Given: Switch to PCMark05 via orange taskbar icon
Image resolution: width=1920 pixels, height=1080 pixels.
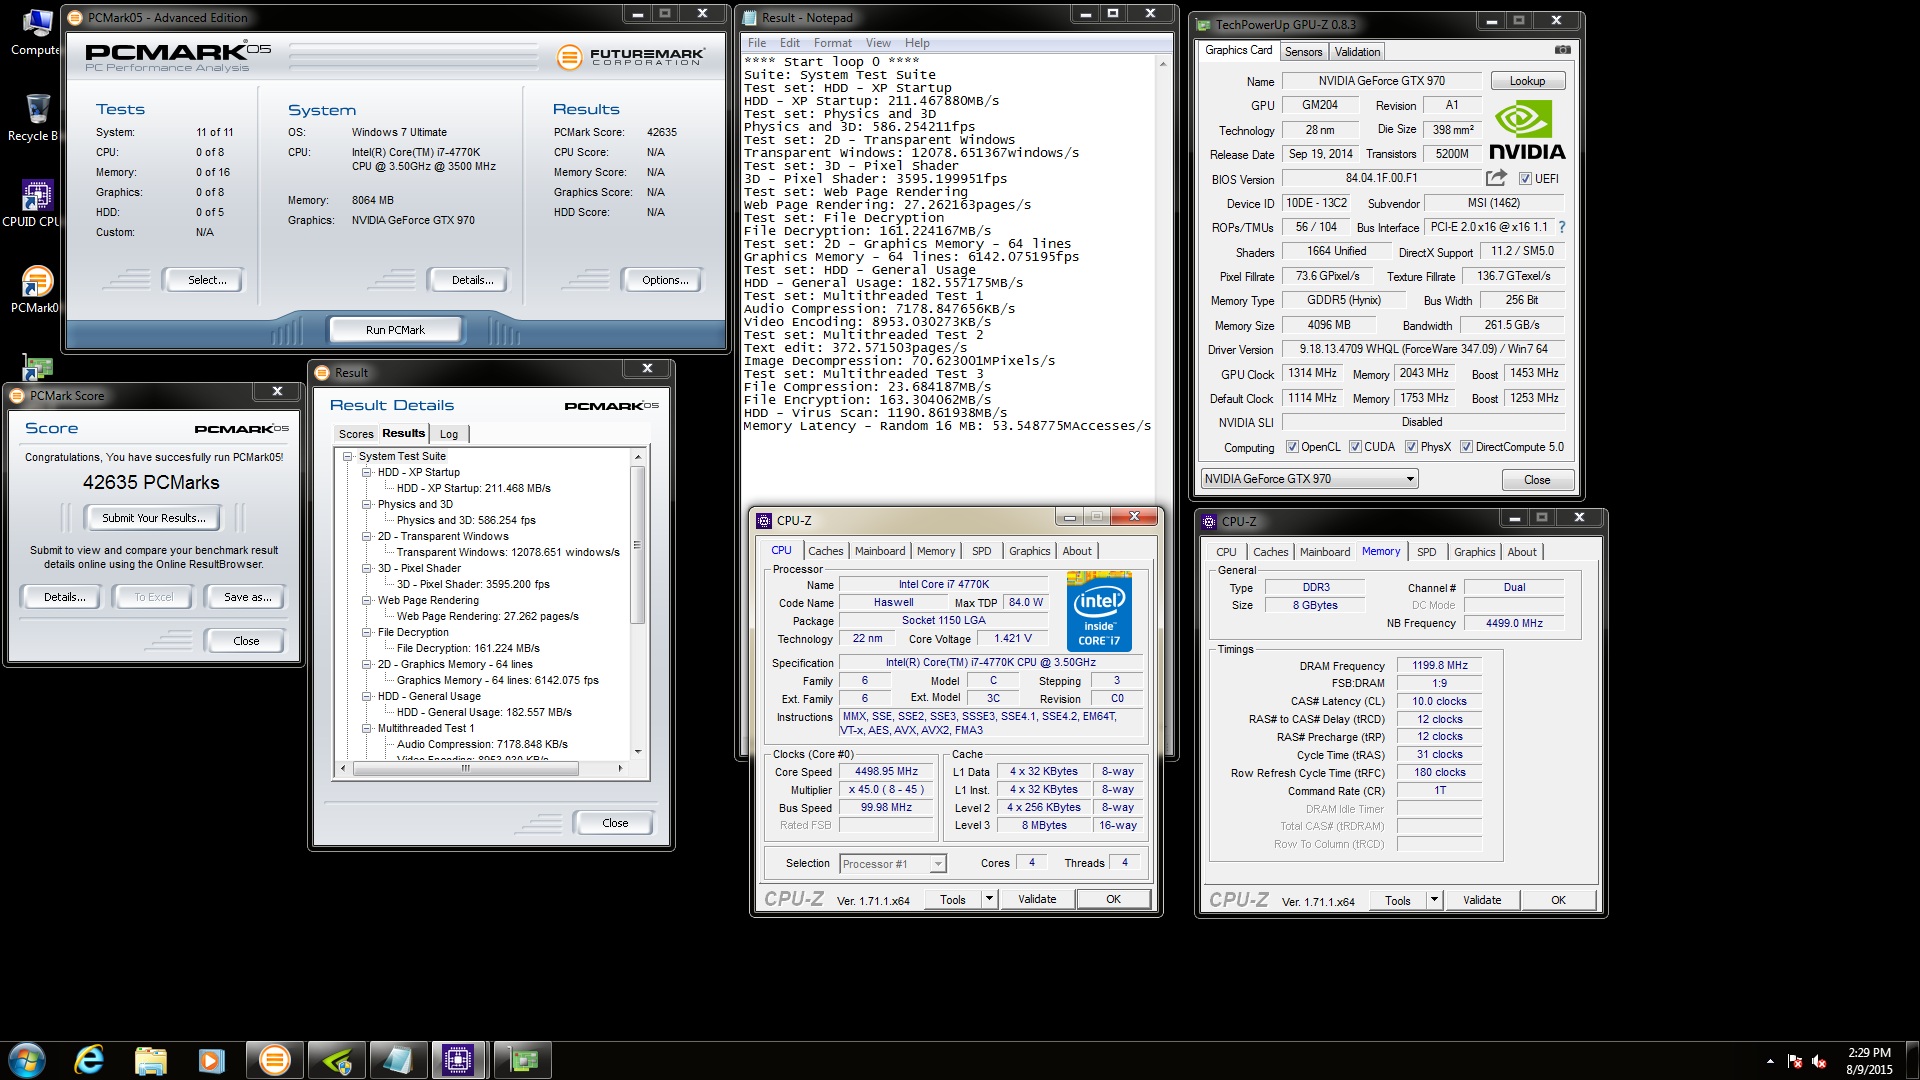Looking at the screenshot, I should (x=274, y=1060).
